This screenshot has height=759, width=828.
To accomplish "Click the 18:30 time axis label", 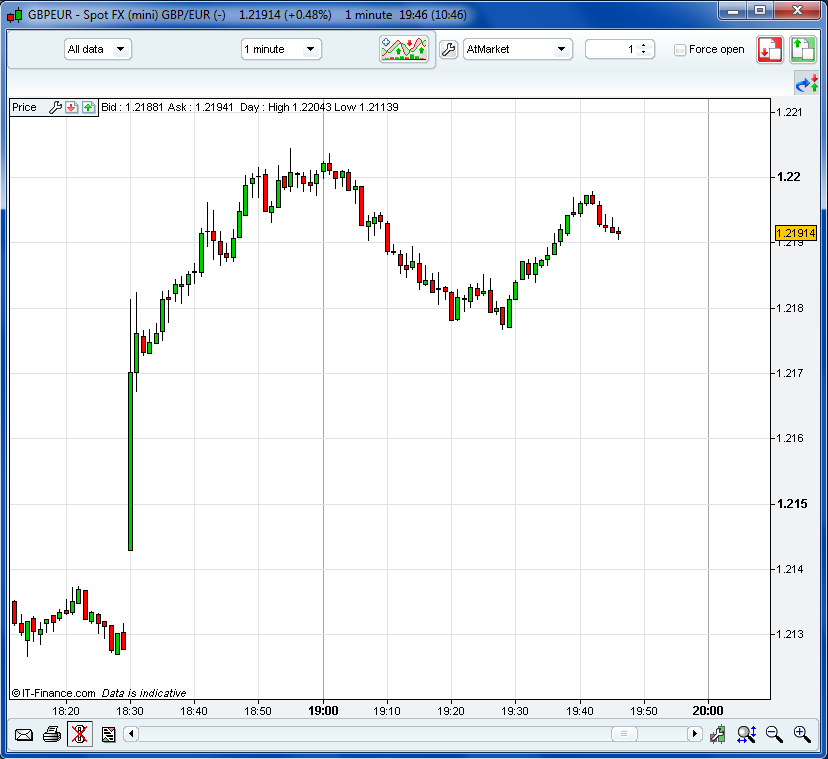I will (x=130, y=711).
